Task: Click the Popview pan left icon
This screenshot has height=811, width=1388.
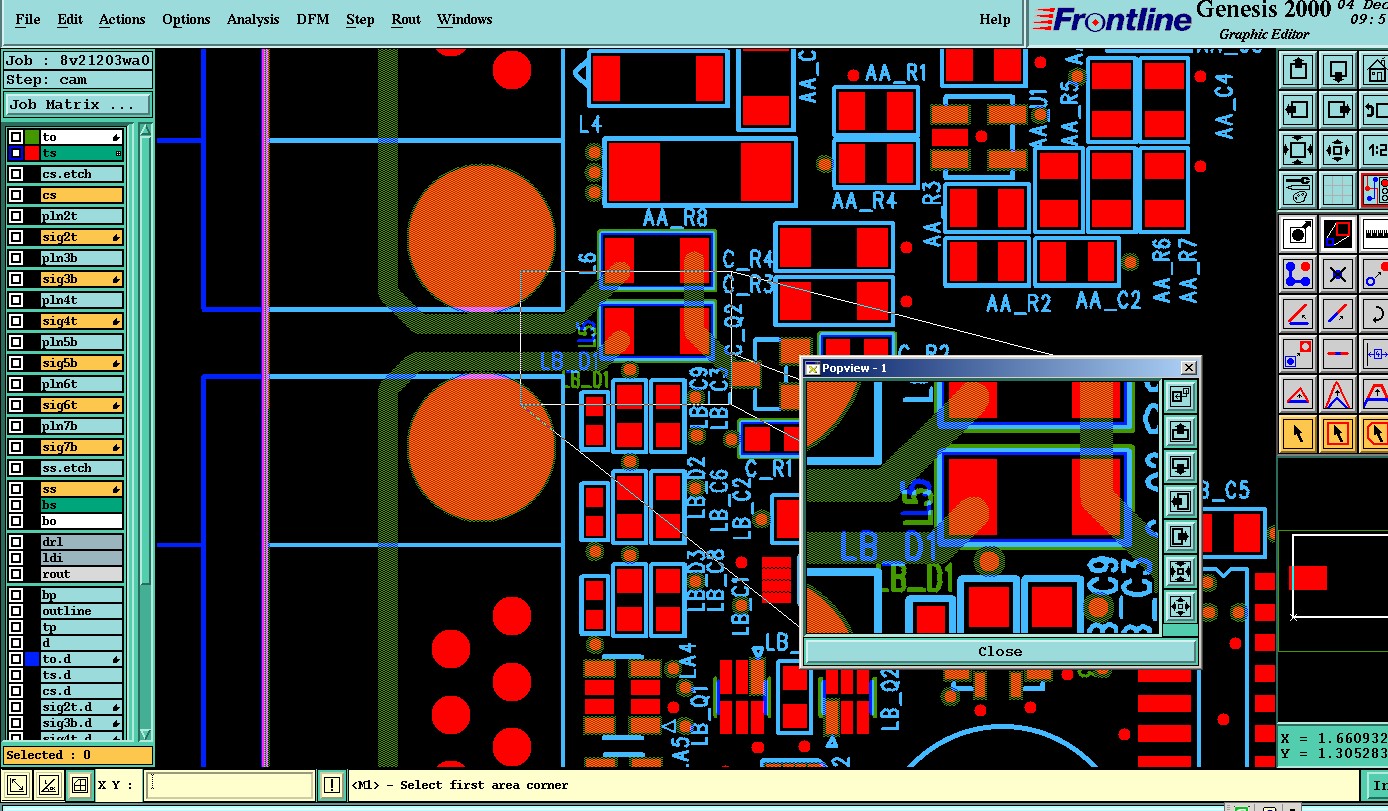Action: point(1181,502)
